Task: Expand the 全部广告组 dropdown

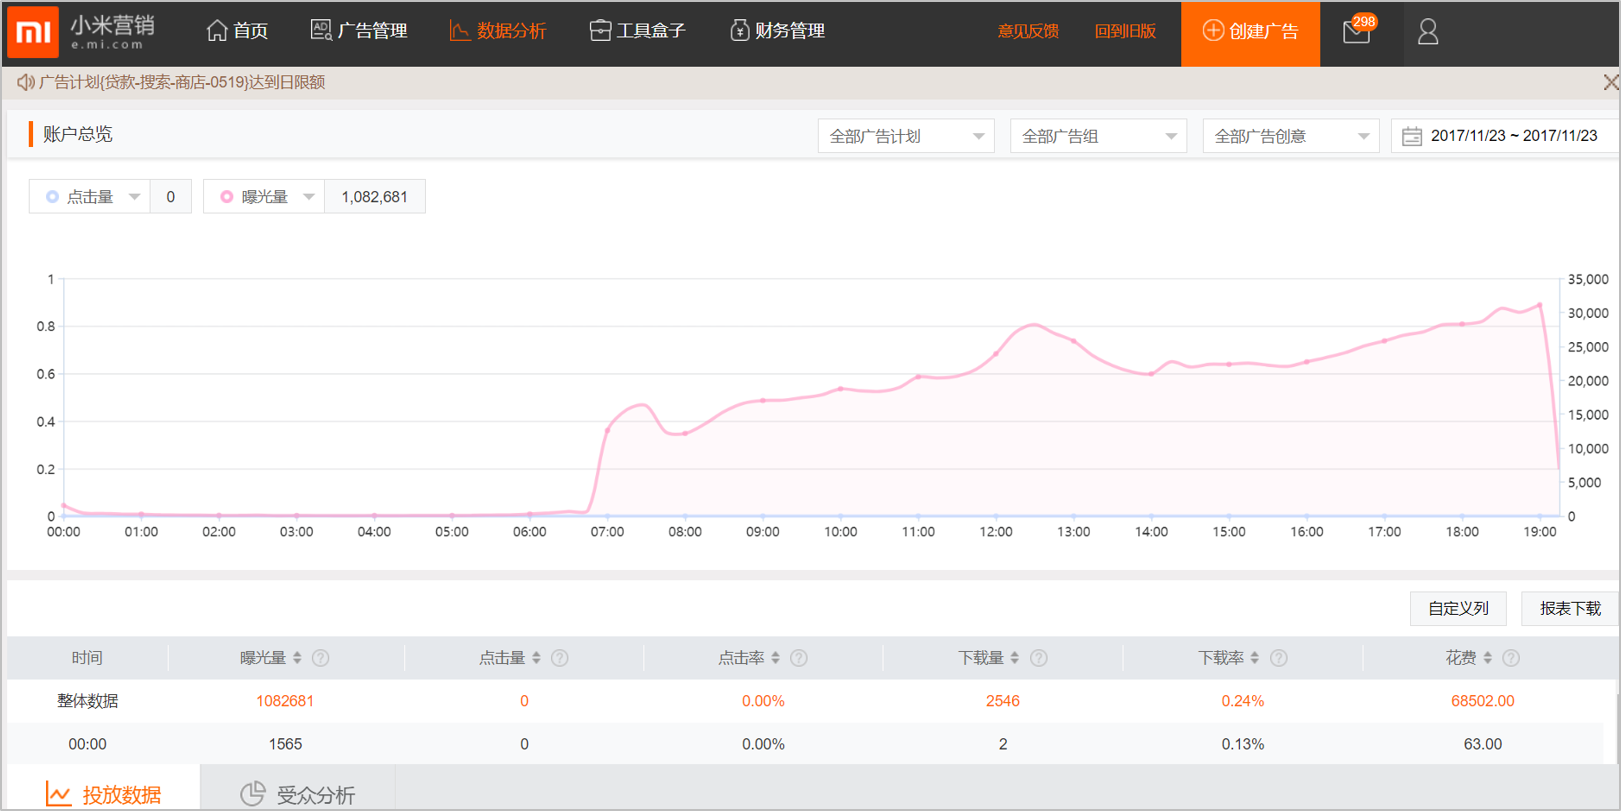Action: pos(1098,136)
